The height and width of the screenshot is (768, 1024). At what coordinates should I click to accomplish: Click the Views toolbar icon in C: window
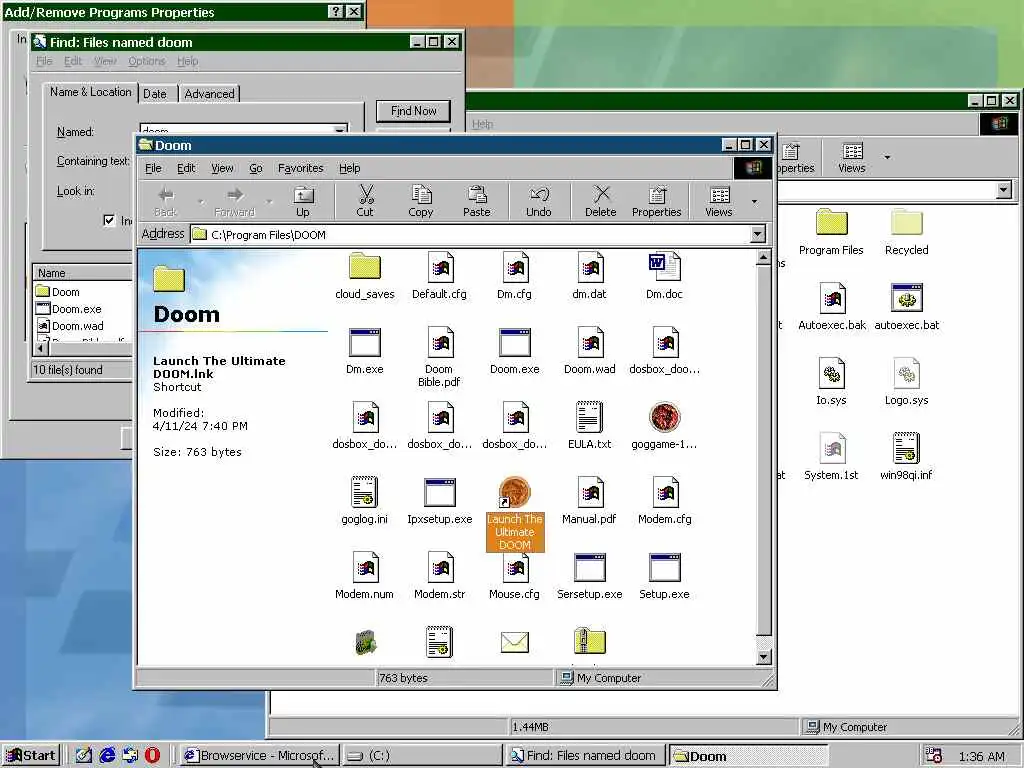tap(852, 157)
